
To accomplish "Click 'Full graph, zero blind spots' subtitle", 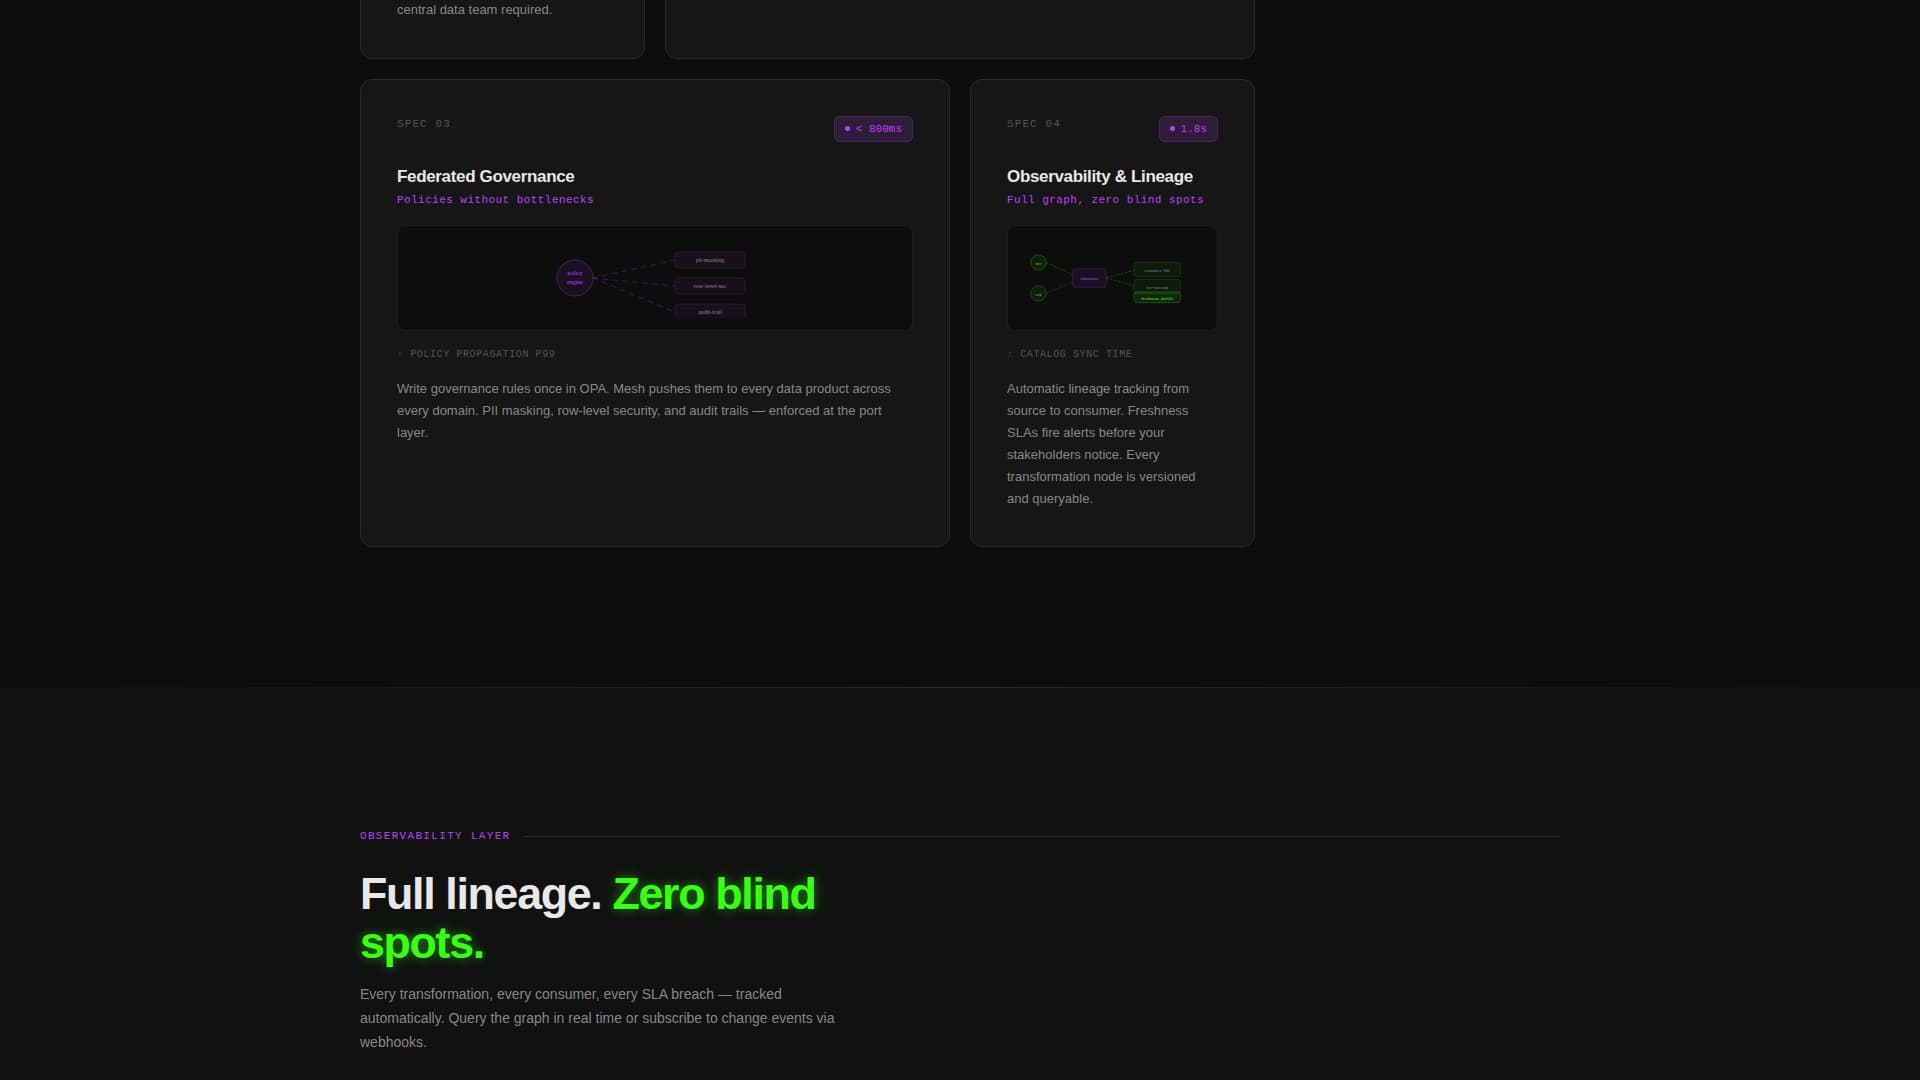I will 1105,200.
